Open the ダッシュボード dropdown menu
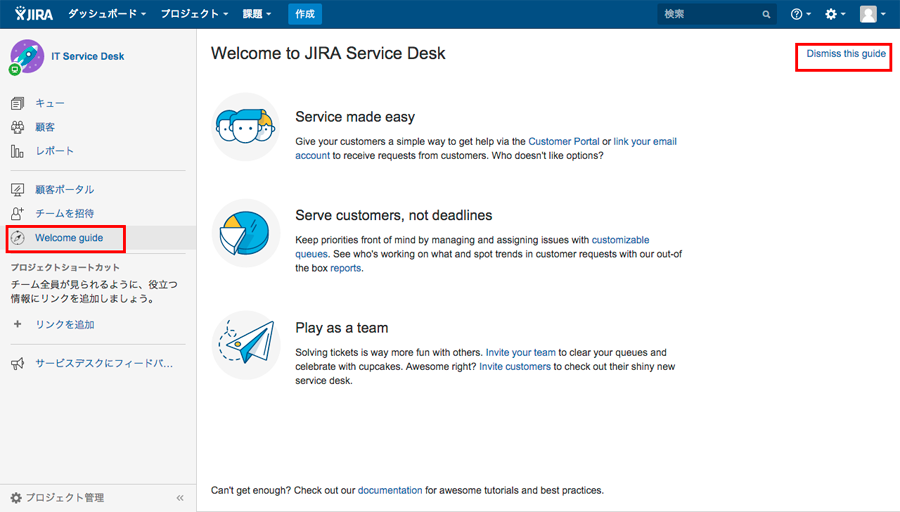 [x=107, y=14]
